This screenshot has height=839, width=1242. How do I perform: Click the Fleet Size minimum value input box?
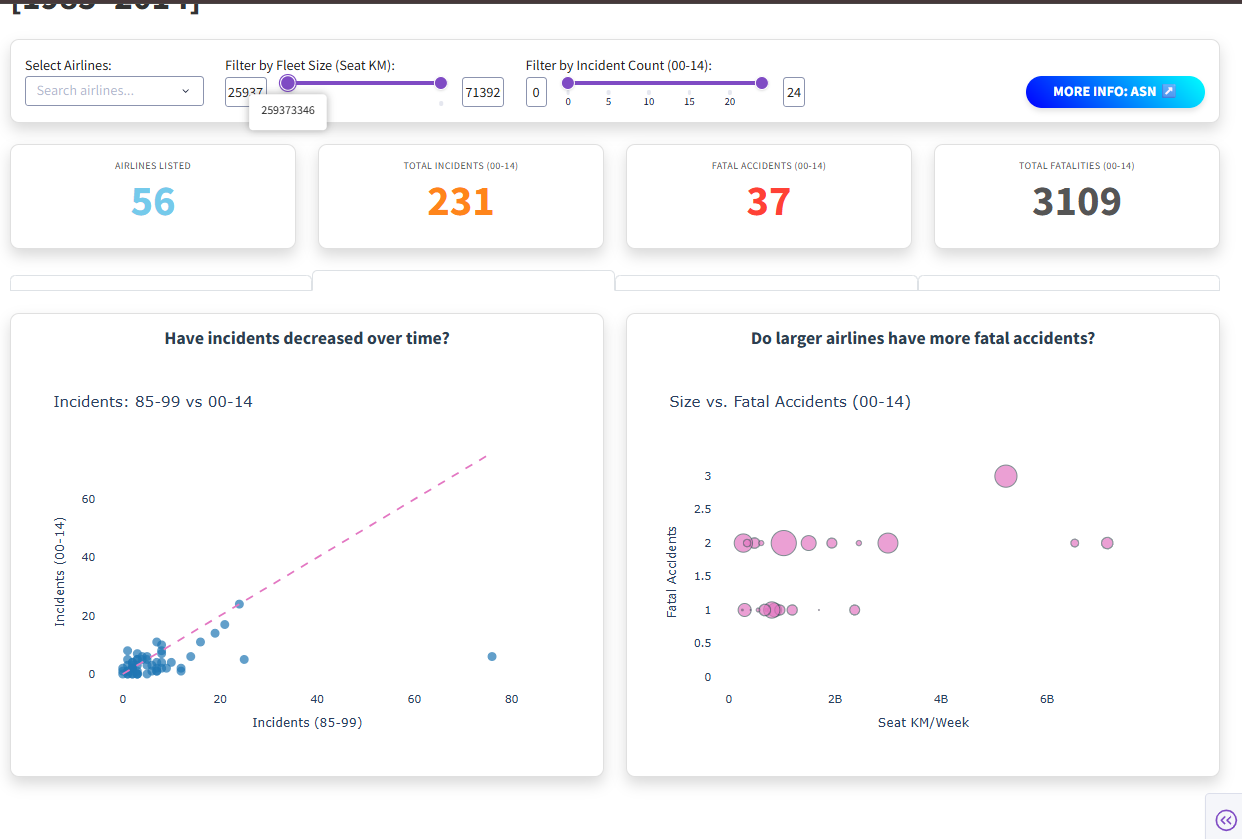pos(246,92)
